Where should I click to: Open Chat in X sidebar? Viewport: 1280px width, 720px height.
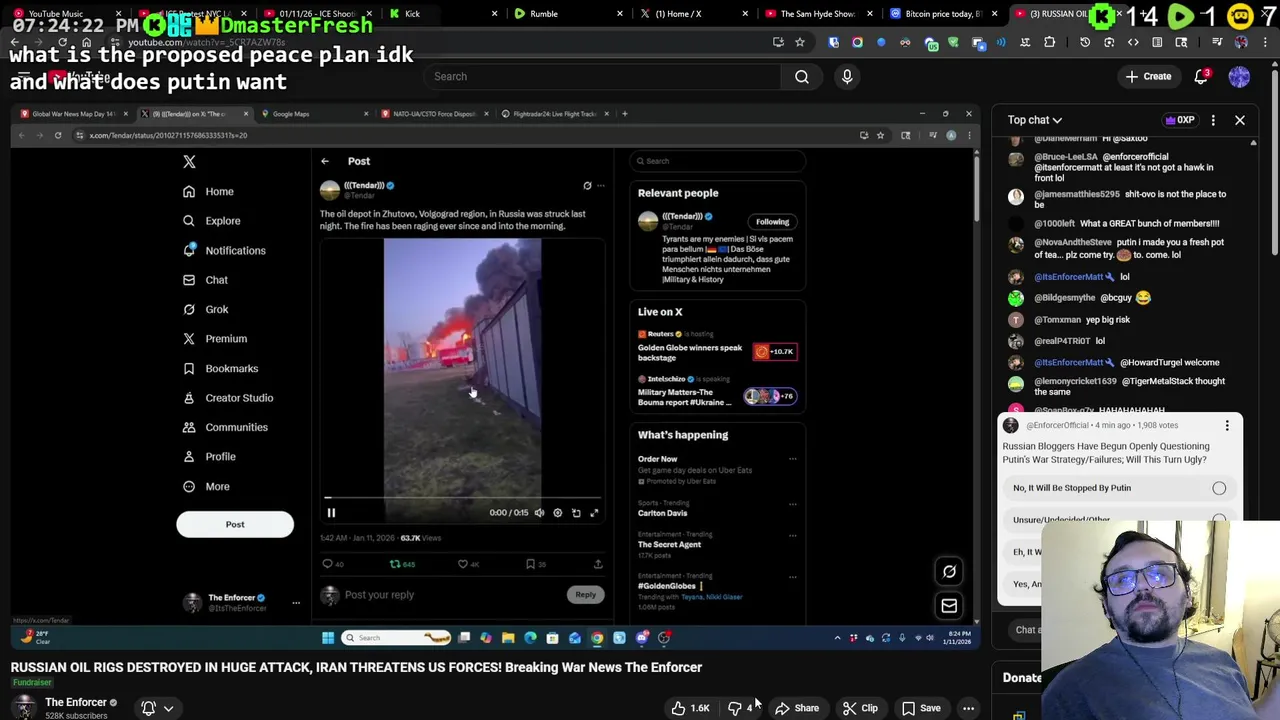205,280
